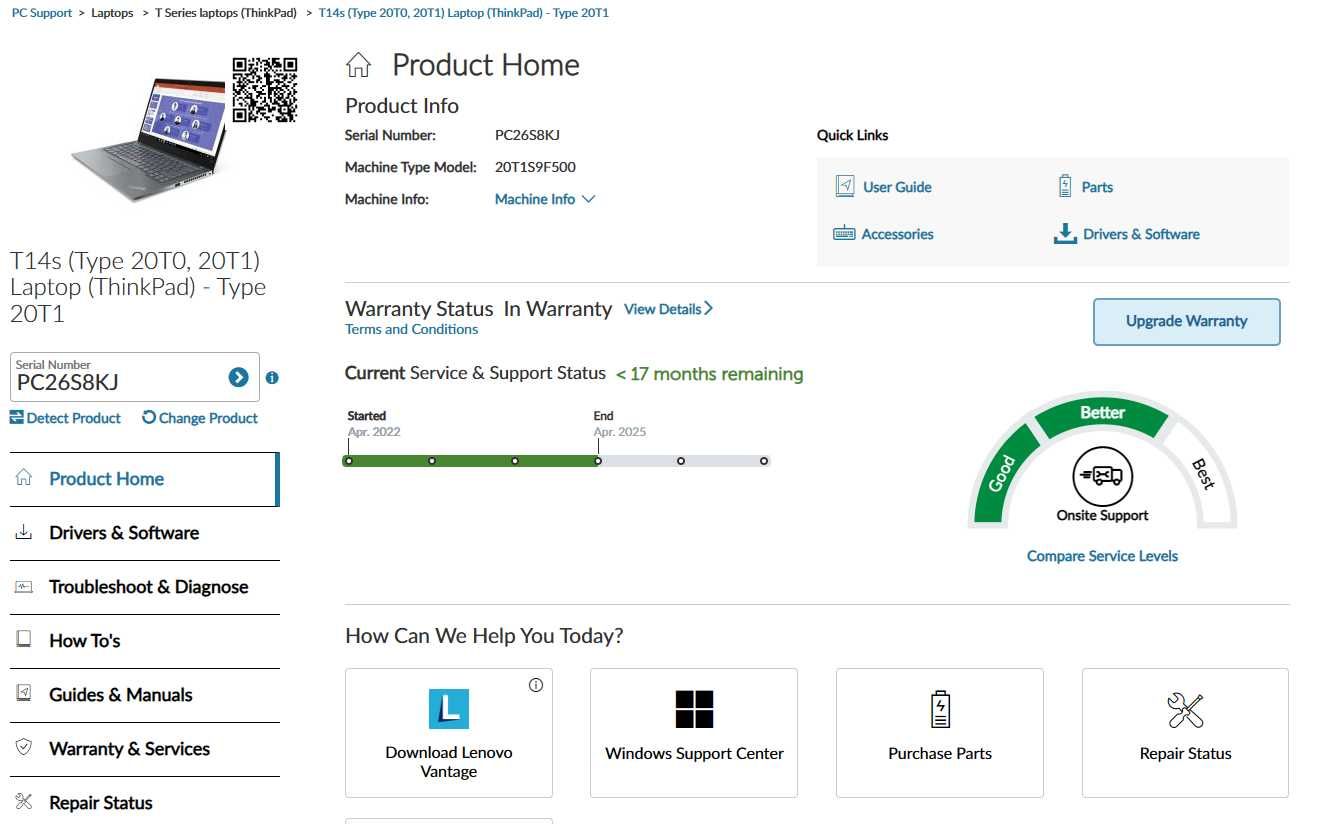Open Warranty & Services in sidebar
Screen dimensions: 1325x824
[145, 749]
